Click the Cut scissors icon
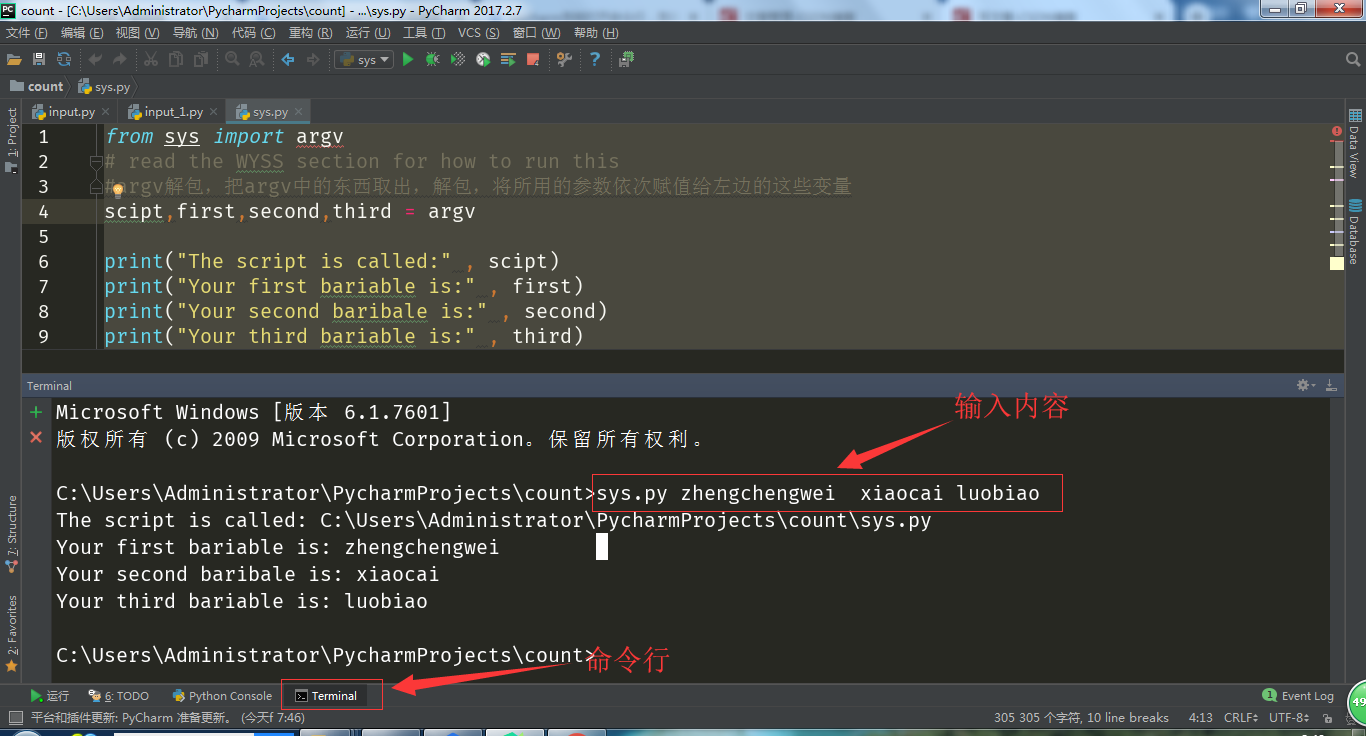The image size is (1366, 736). click(151, 60)
